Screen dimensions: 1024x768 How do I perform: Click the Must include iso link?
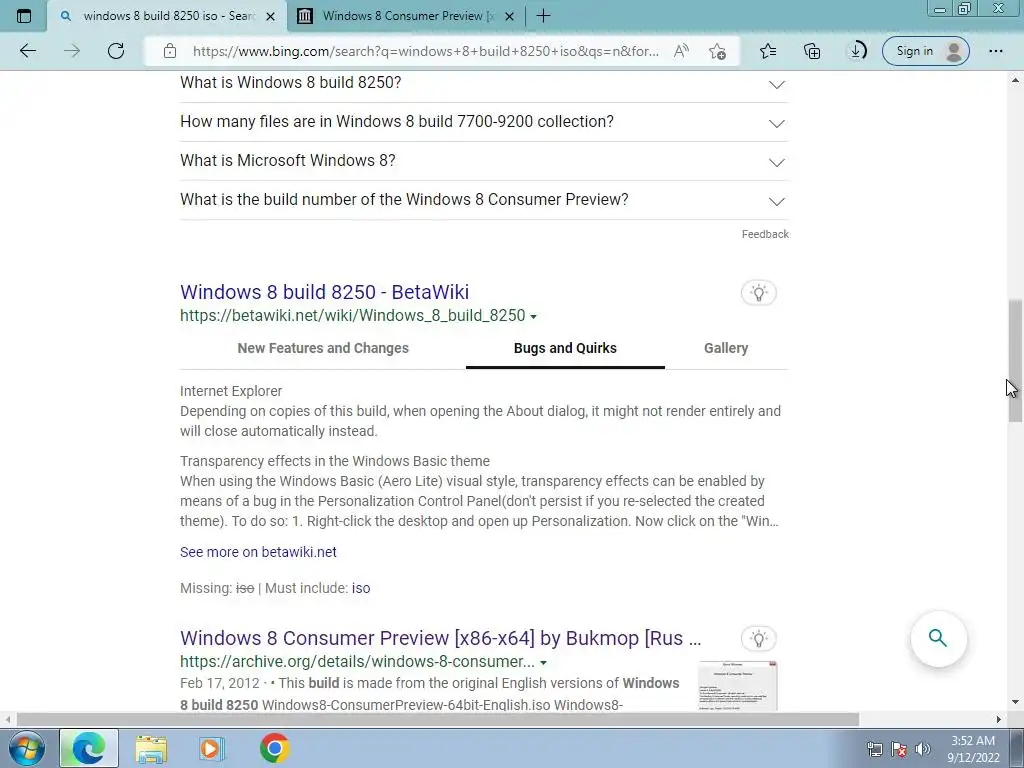coord(361,588)
